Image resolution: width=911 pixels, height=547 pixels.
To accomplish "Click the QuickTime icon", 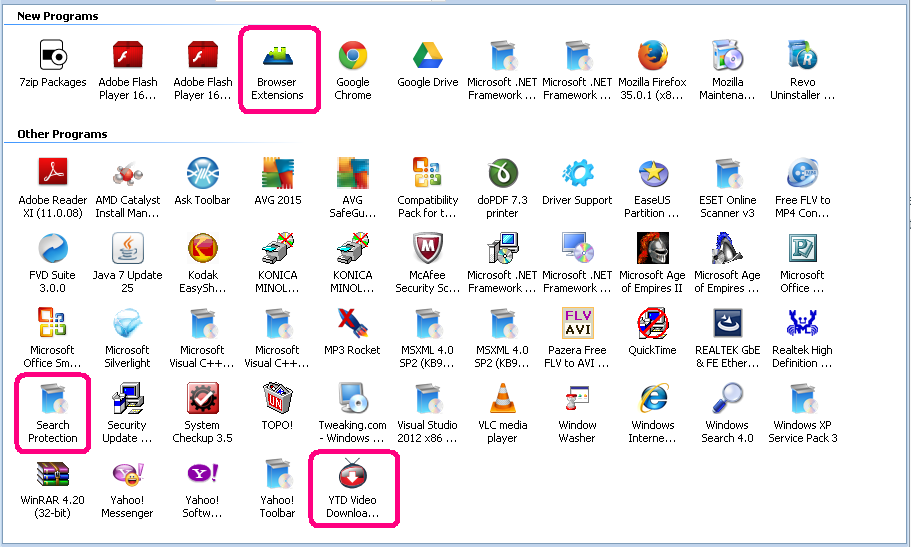I will (652, 323).
